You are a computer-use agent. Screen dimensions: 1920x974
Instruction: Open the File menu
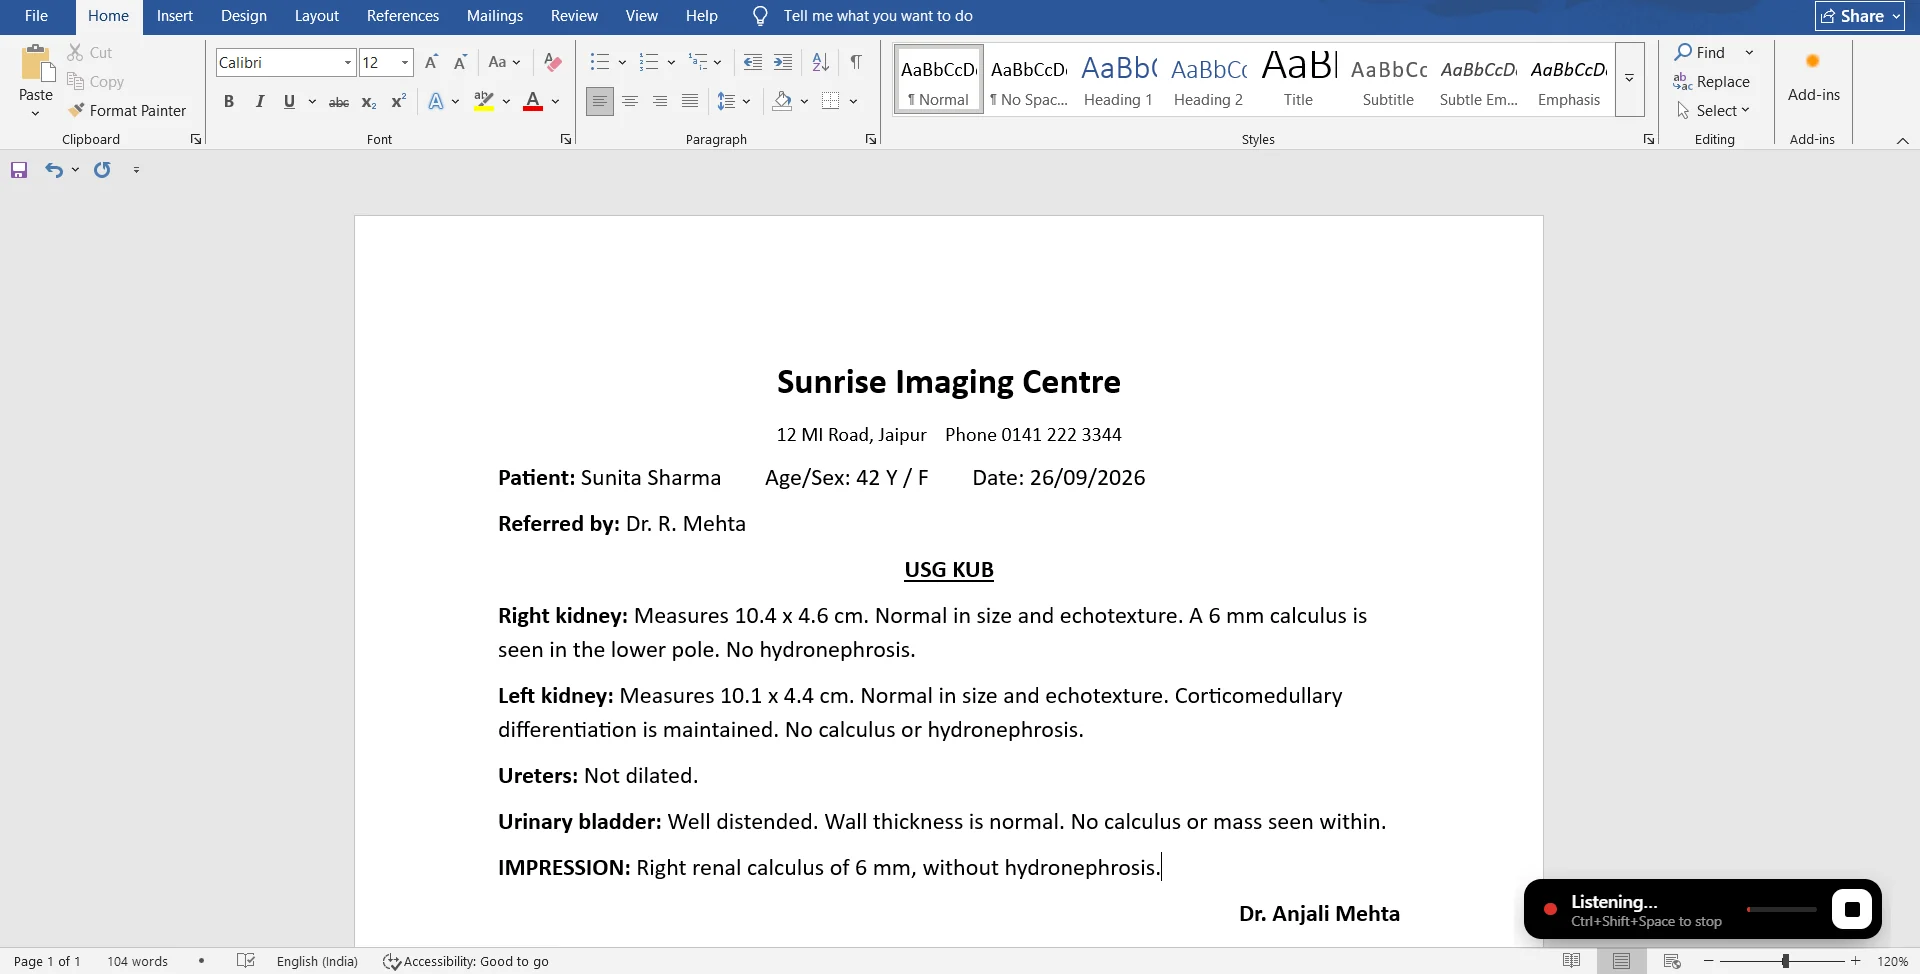tap(36, 16)
